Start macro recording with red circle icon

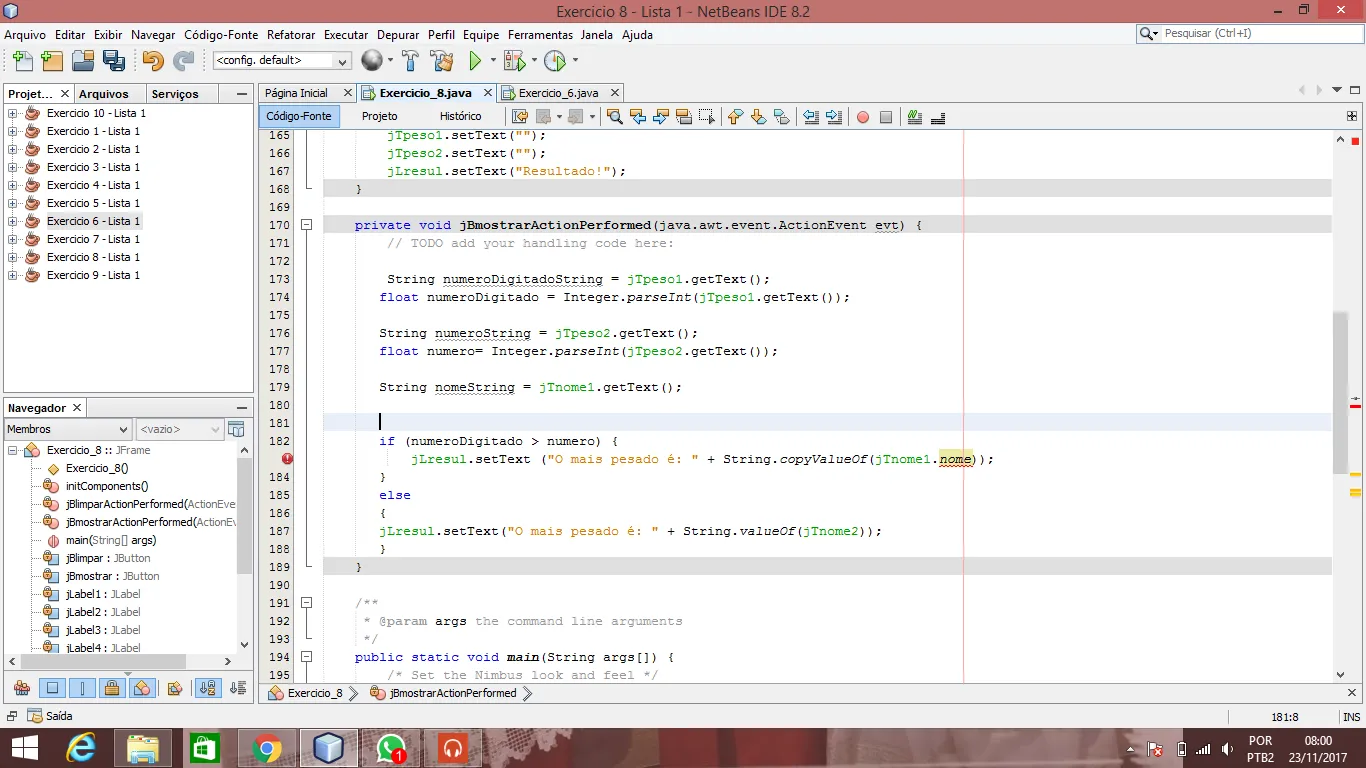[863, 117]
